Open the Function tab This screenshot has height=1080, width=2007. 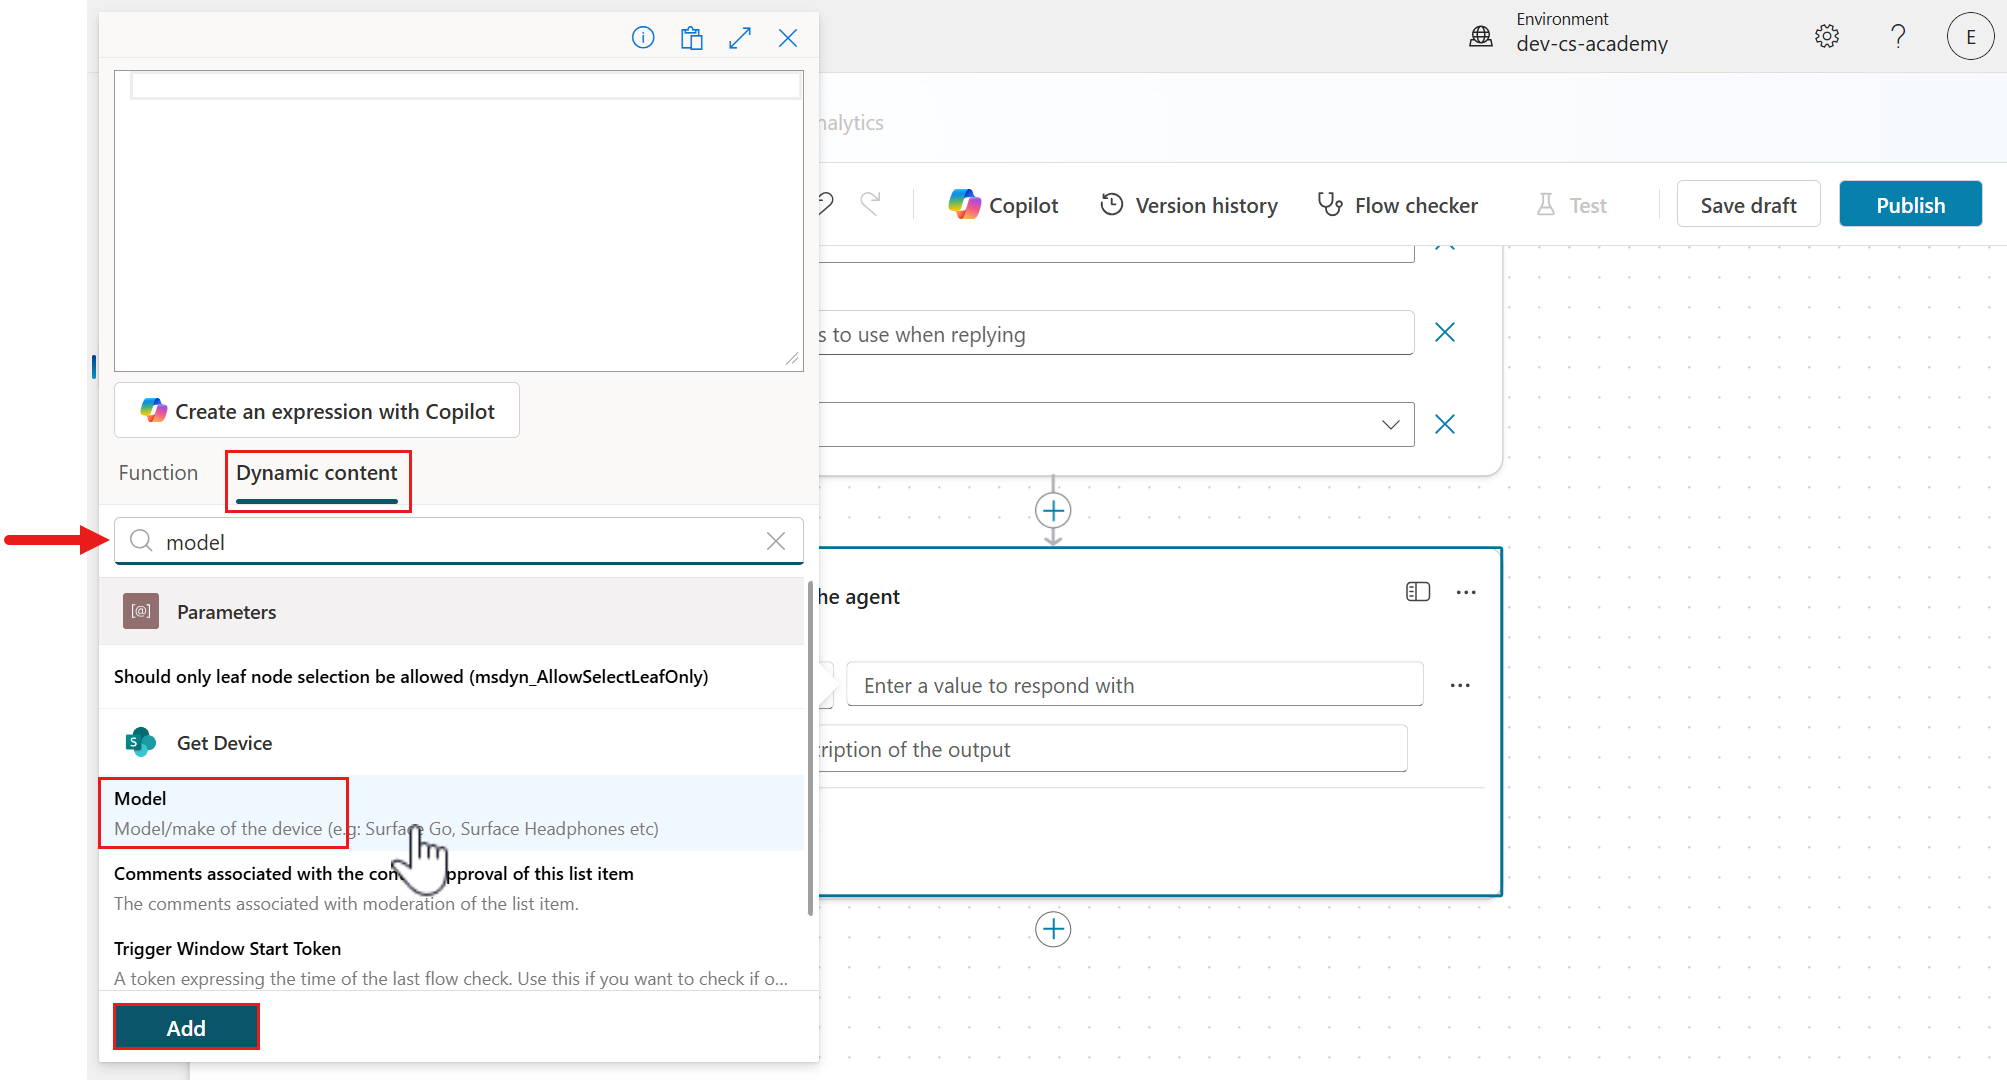(x=158, y=472)
